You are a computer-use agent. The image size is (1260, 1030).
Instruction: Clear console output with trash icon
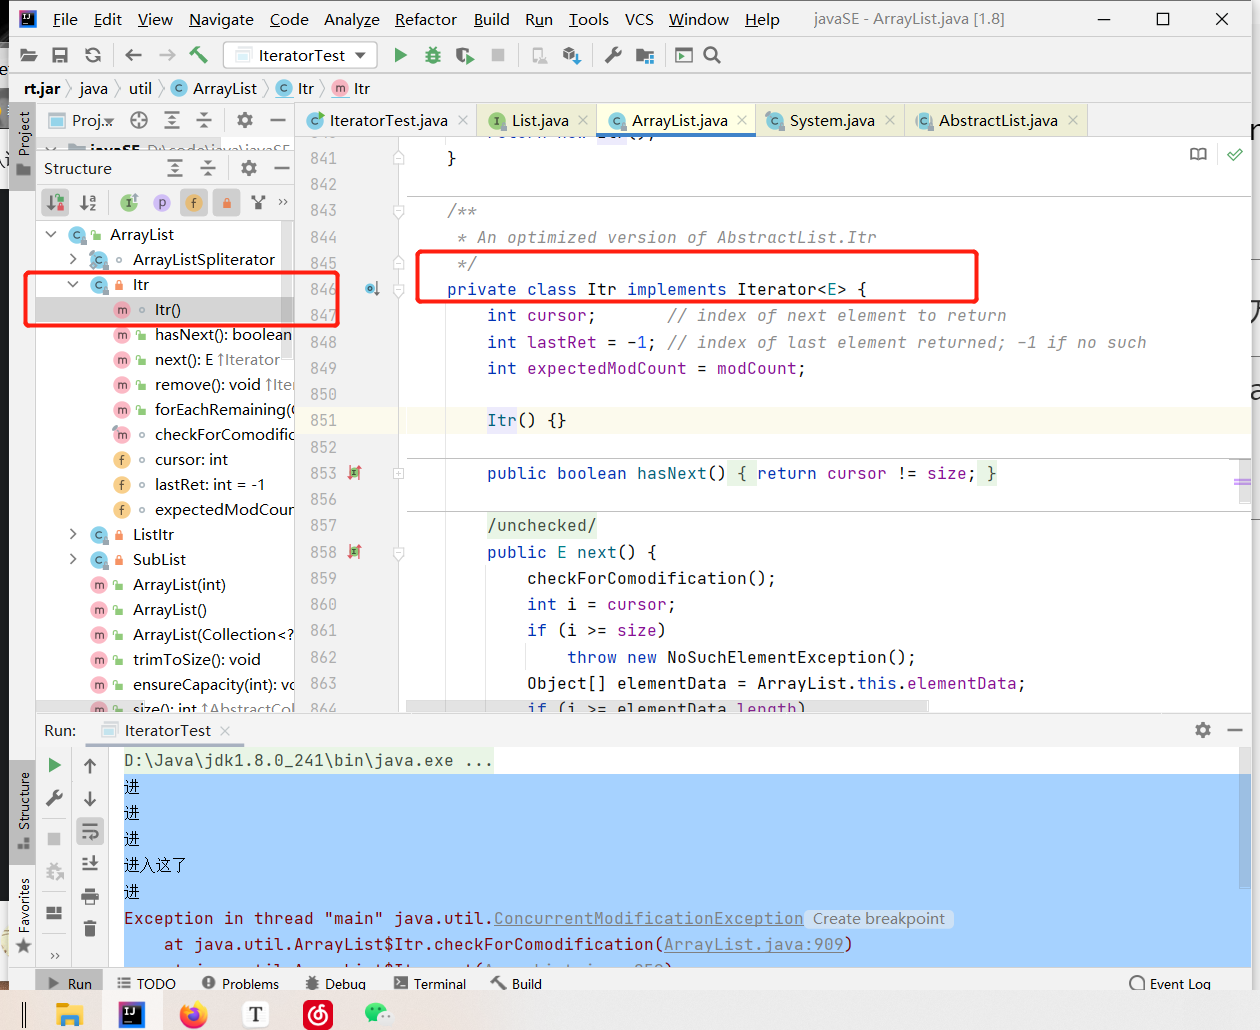point(90,928)
